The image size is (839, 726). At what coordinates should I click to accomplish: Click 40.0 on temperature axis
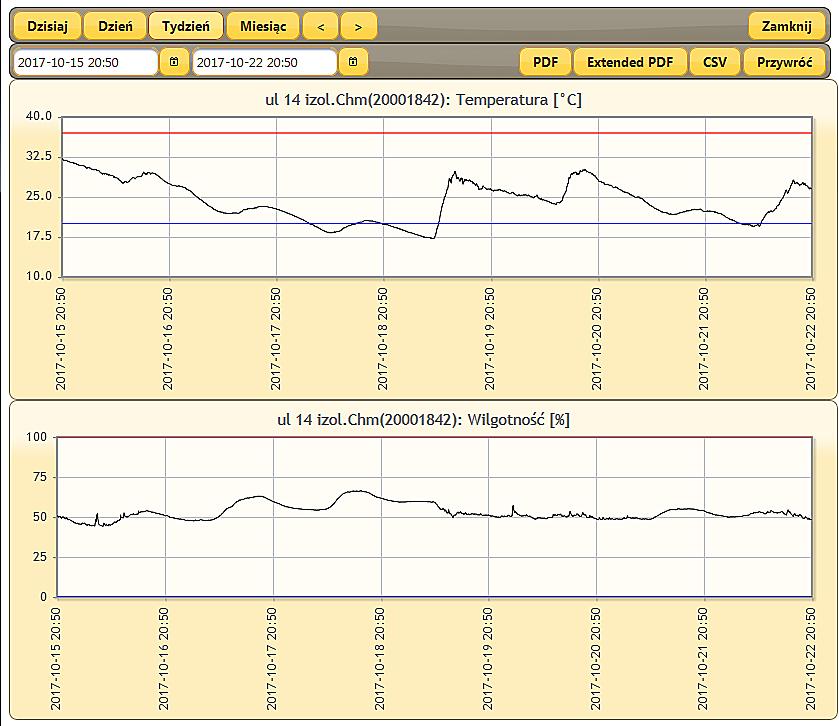pos(39,116)
